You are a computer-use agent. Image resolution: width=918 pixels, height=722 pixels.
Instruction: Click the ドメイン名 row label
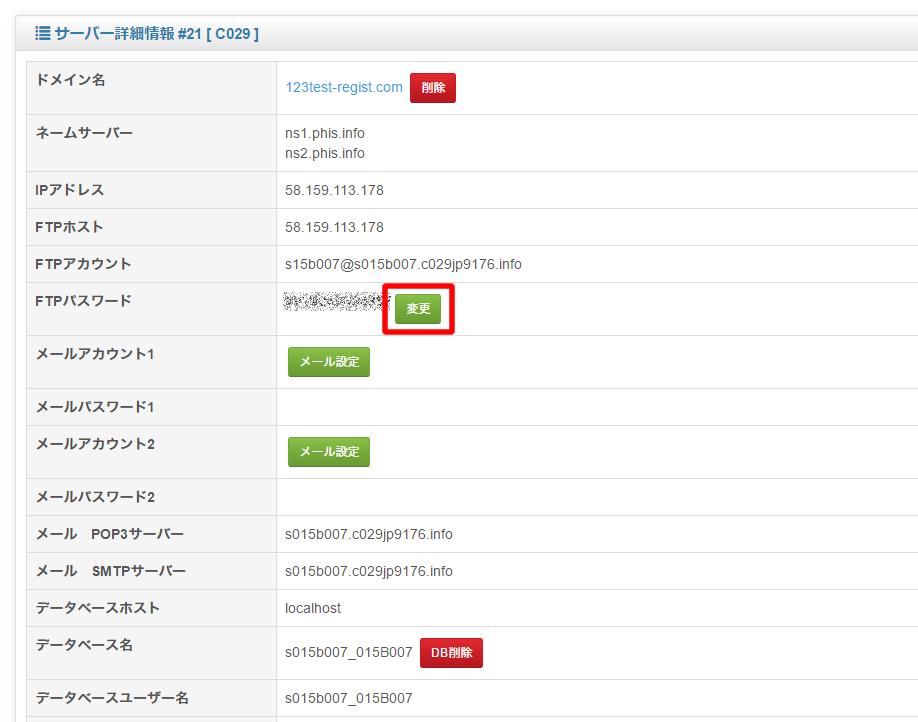click(x=70, y=80)
